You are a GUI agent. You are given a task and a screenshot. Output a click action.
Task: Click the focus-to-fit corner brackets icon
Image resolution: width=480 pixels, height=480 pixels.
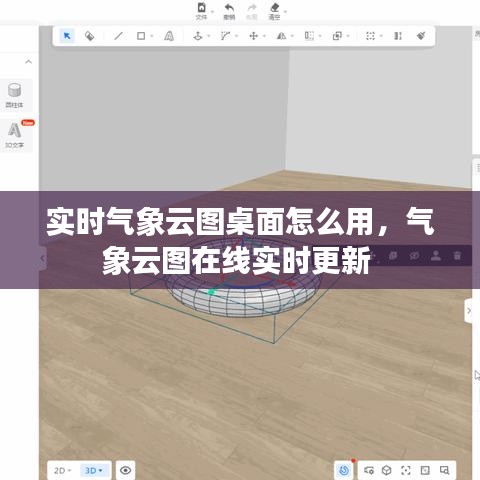pyautogui.click(x=406, y=470)
